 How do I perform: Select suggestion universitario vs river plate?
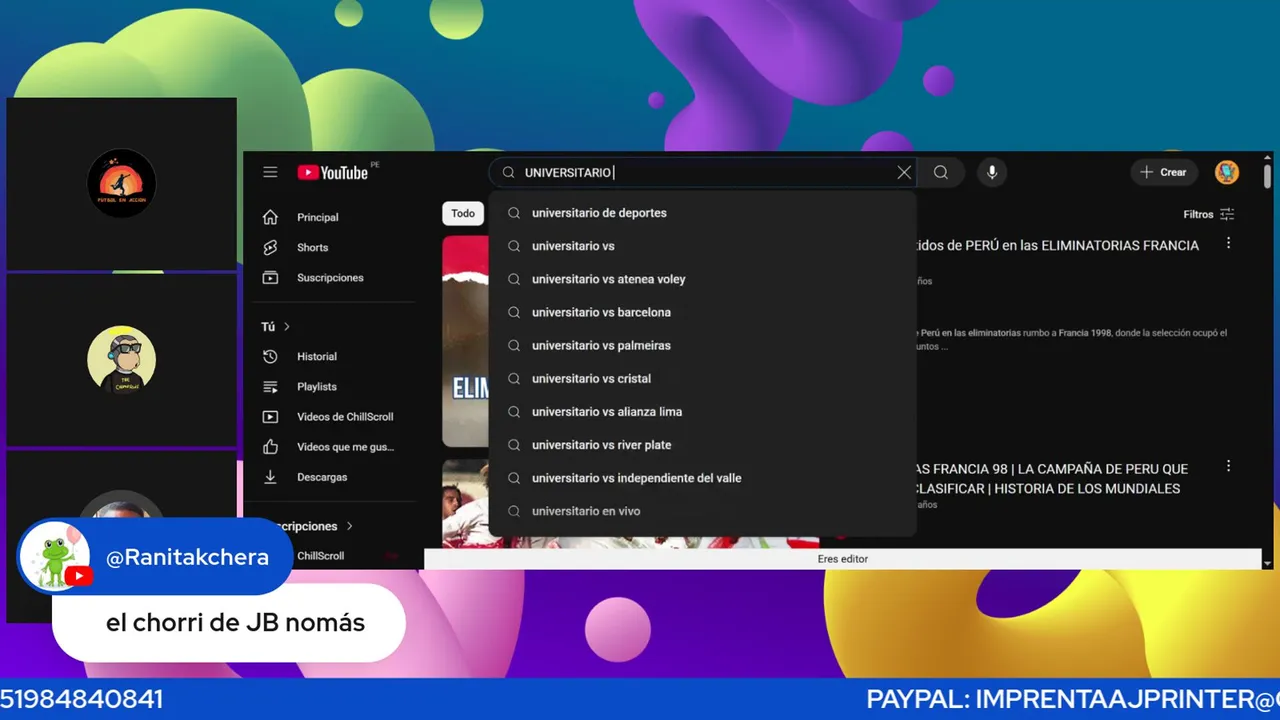point(702,444)
